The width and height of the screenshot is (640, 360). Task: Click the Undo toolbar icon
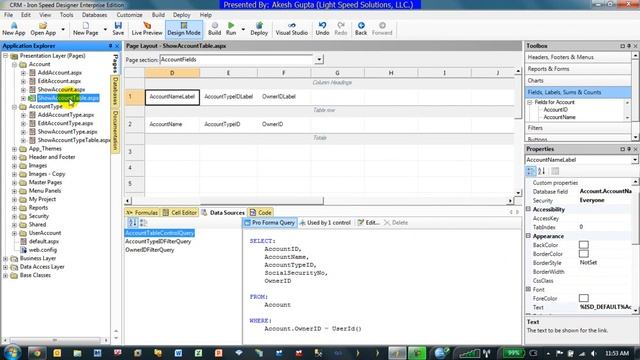322,29
